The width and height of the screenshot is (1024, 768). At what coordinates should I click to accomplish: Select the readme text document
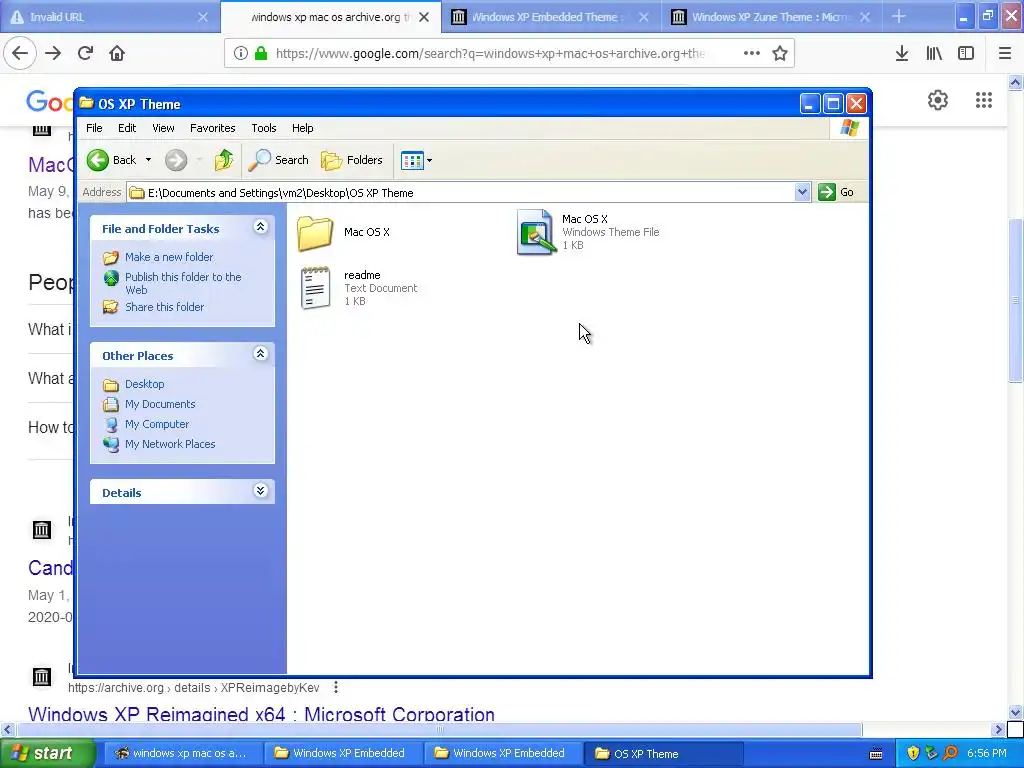tap(315, 287)
